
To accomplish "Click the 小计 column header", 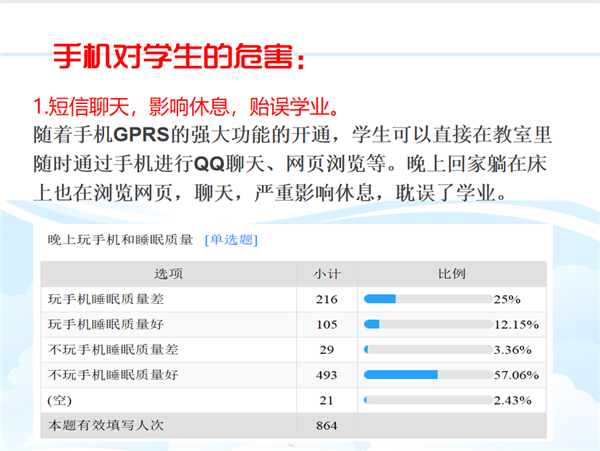I will pyautogui.click(x=327, y=274).
